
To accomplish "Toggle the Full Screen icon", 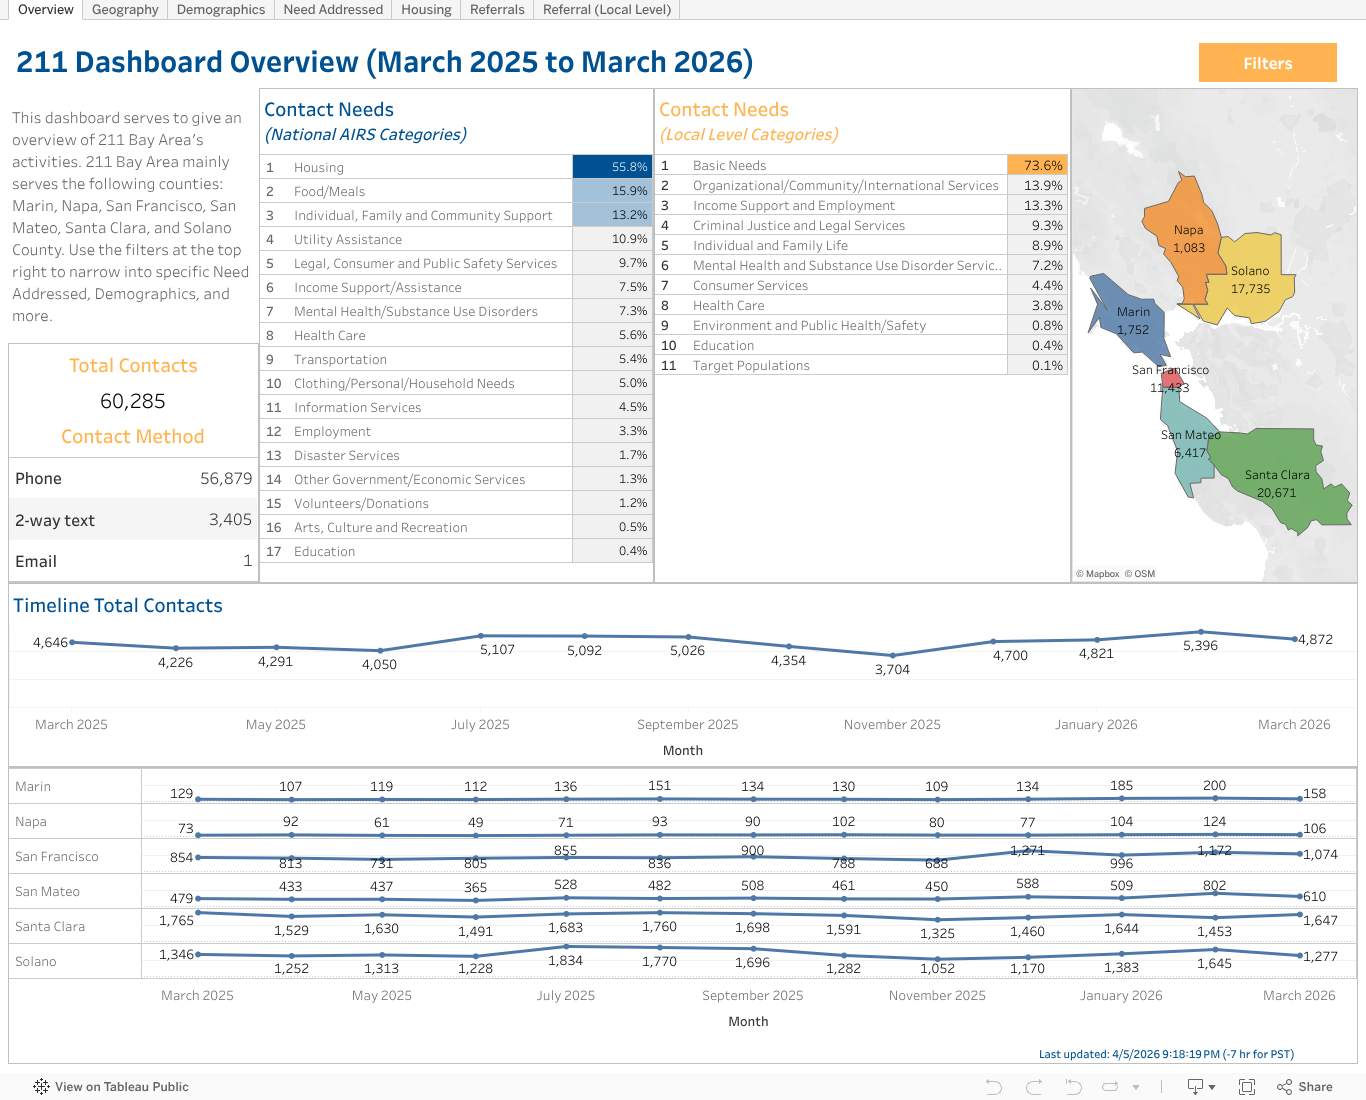I will (1247, 1087).
